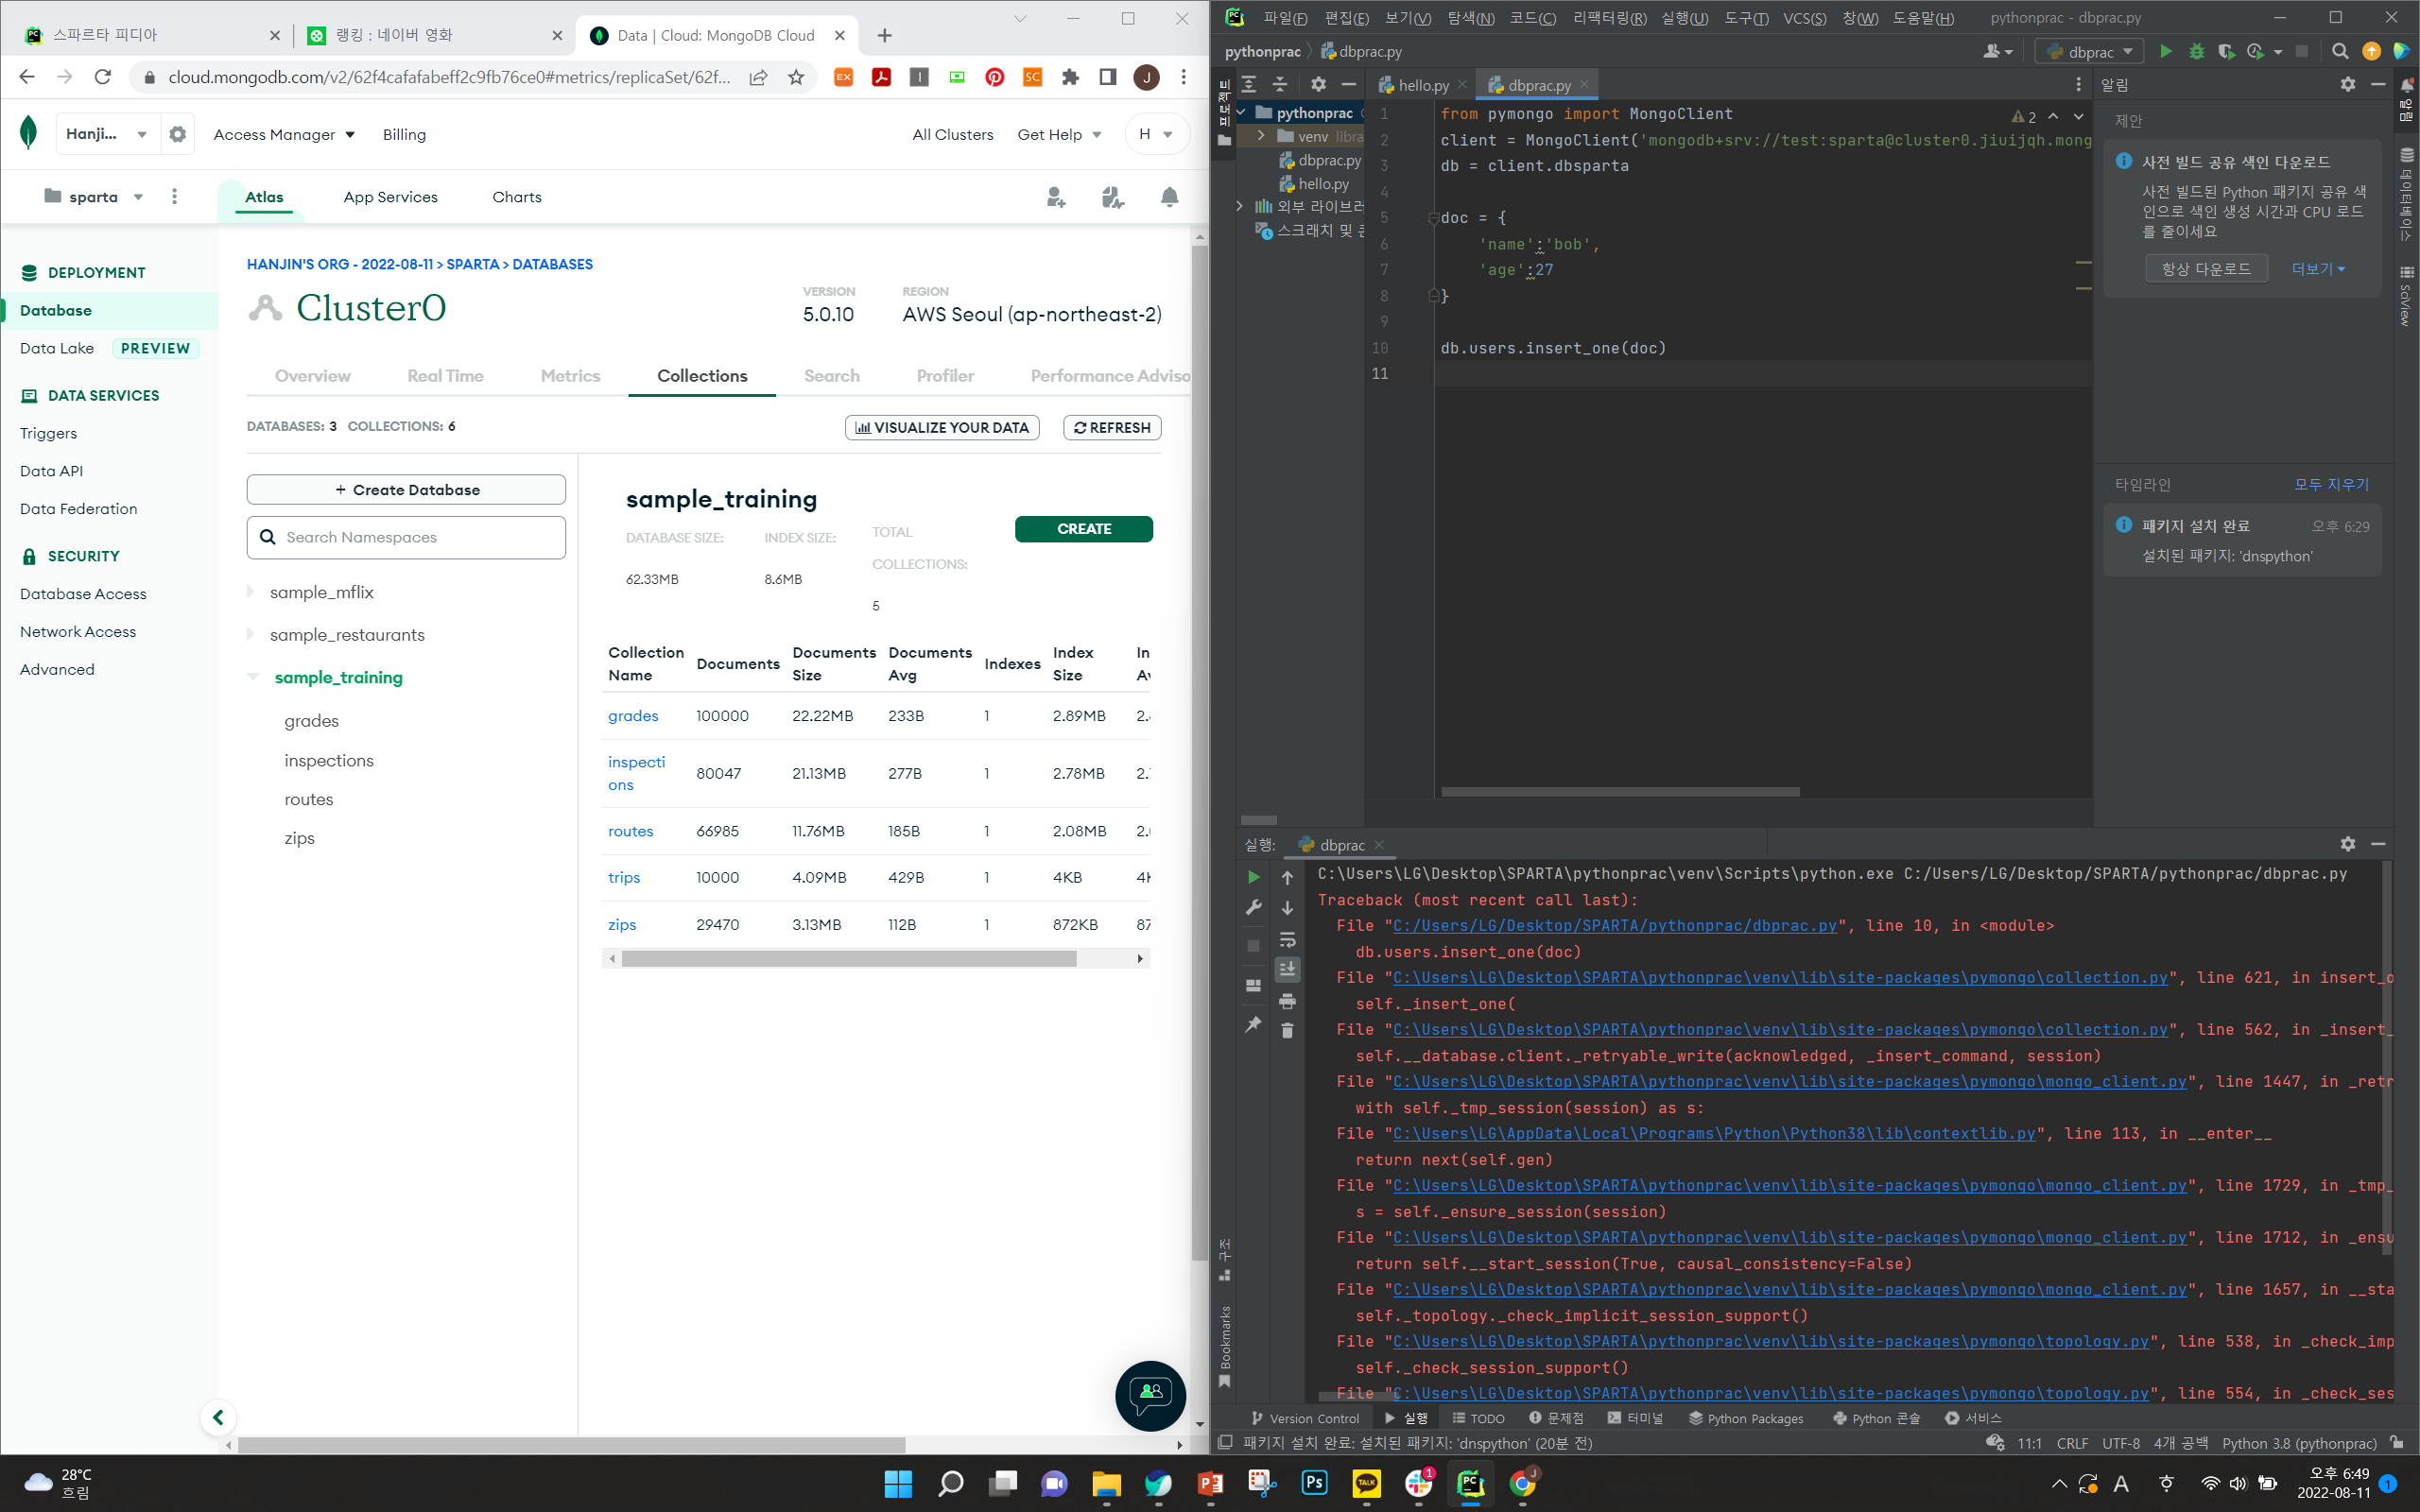This screenshot has width=2420, height=1512.
Task: Open MongoDB organization settings gear
Action: coord(177,134)
